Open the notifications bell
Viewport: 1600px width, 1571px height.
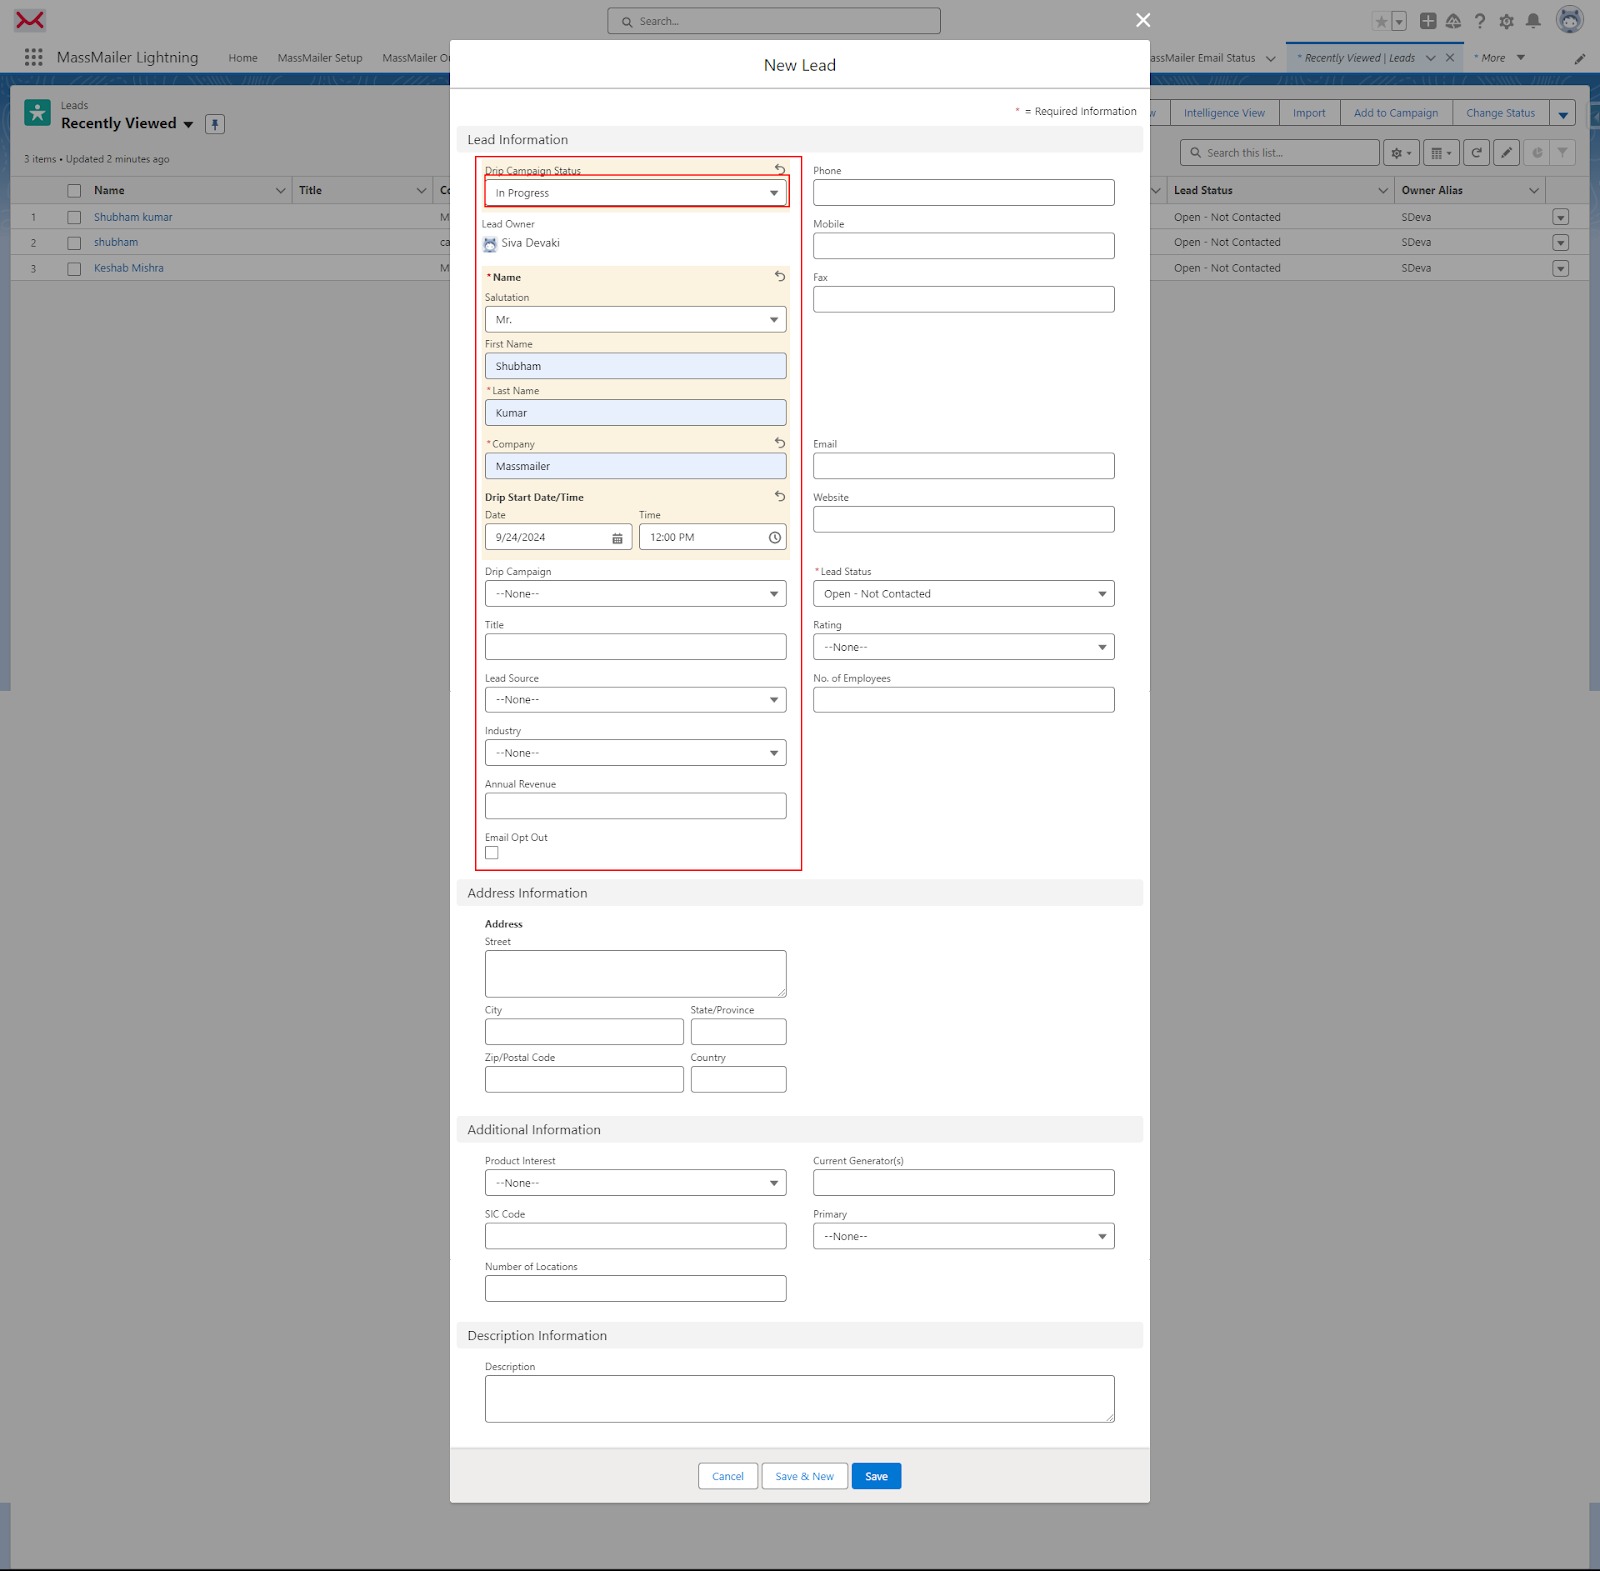(1533, 21)
